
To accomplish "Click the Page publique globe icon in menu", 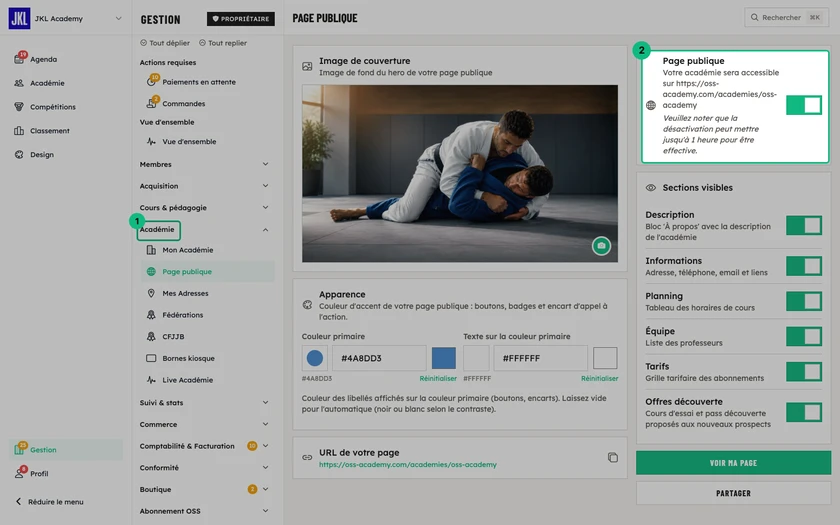I will click(x=151, y=272).
